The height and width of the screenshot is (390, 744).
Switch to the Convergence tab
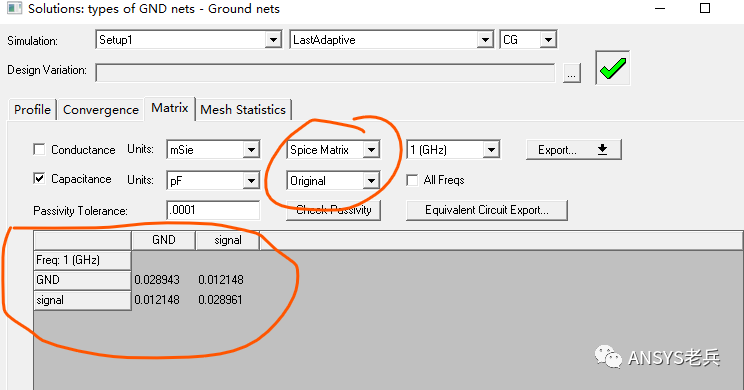click(101, 110)
